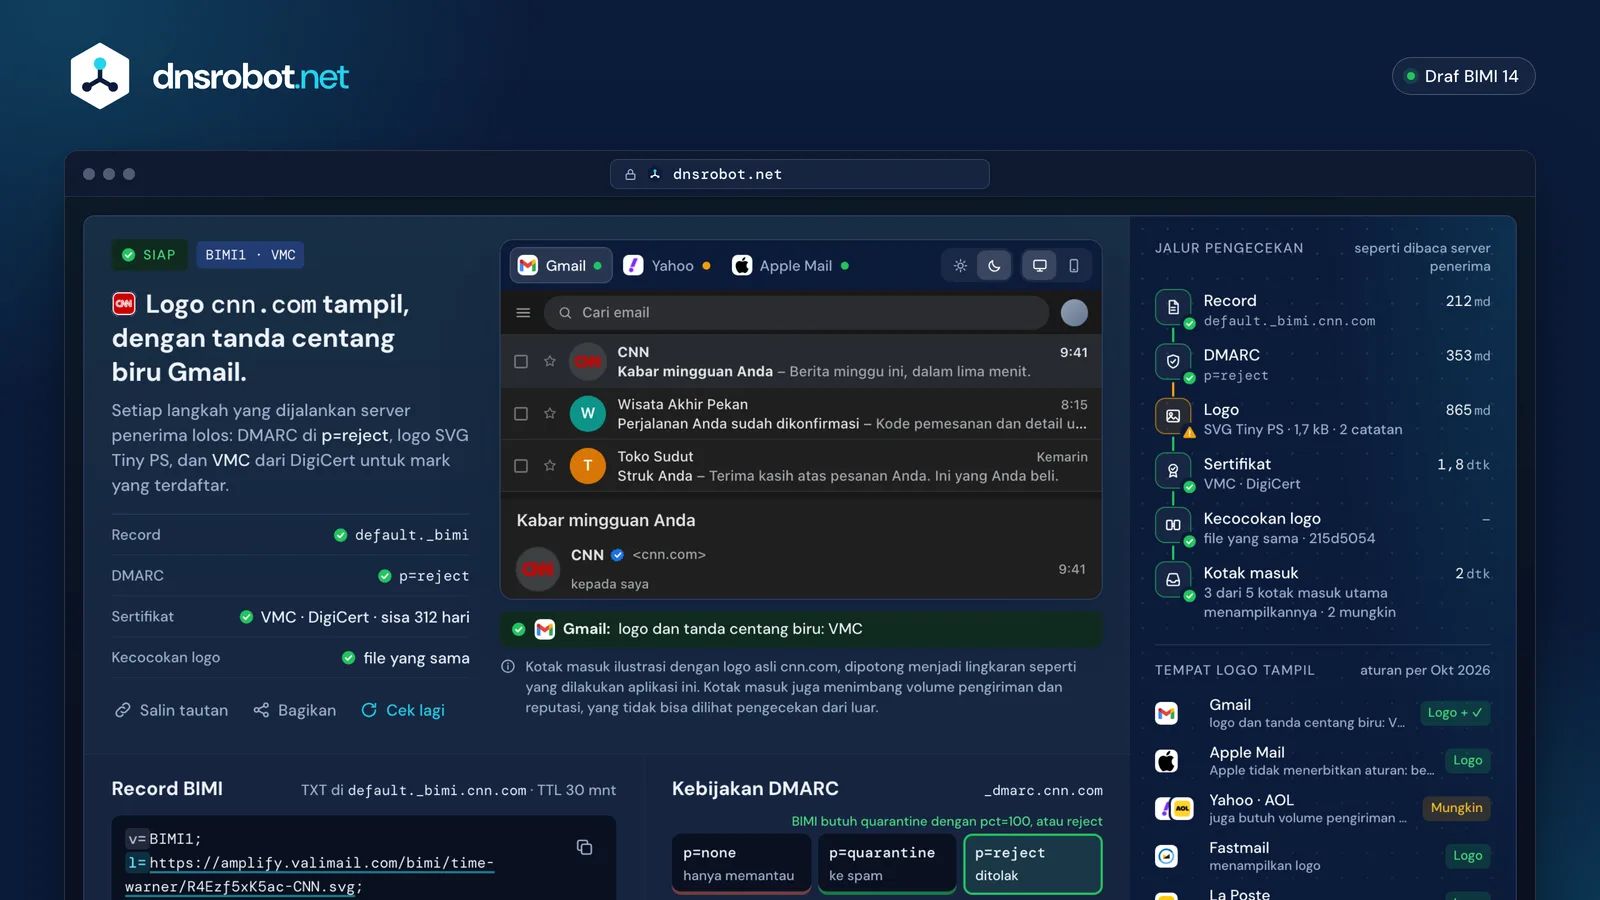Screen dimensions: 1600x900
Task: Star the CNN email
Action: (550, 362)
